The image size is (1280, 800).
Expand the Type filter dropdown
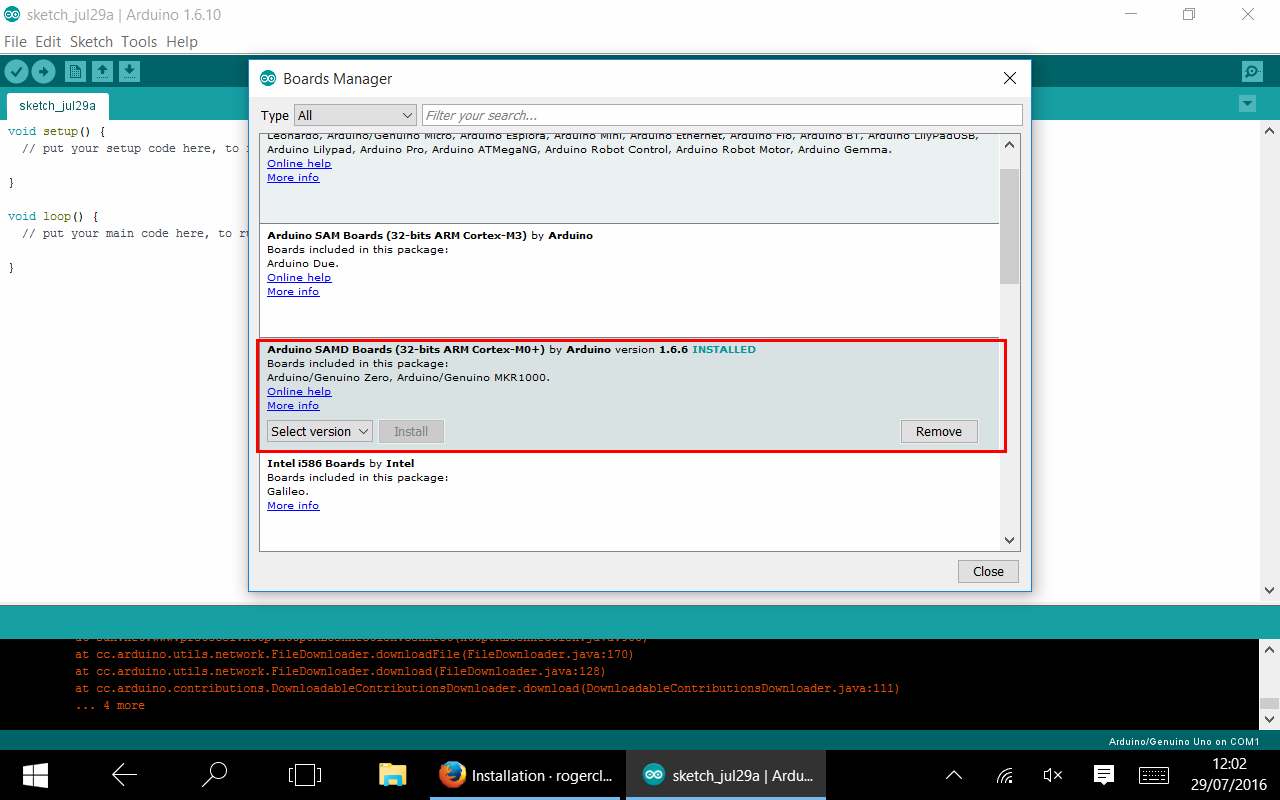[x=355, y=115]
